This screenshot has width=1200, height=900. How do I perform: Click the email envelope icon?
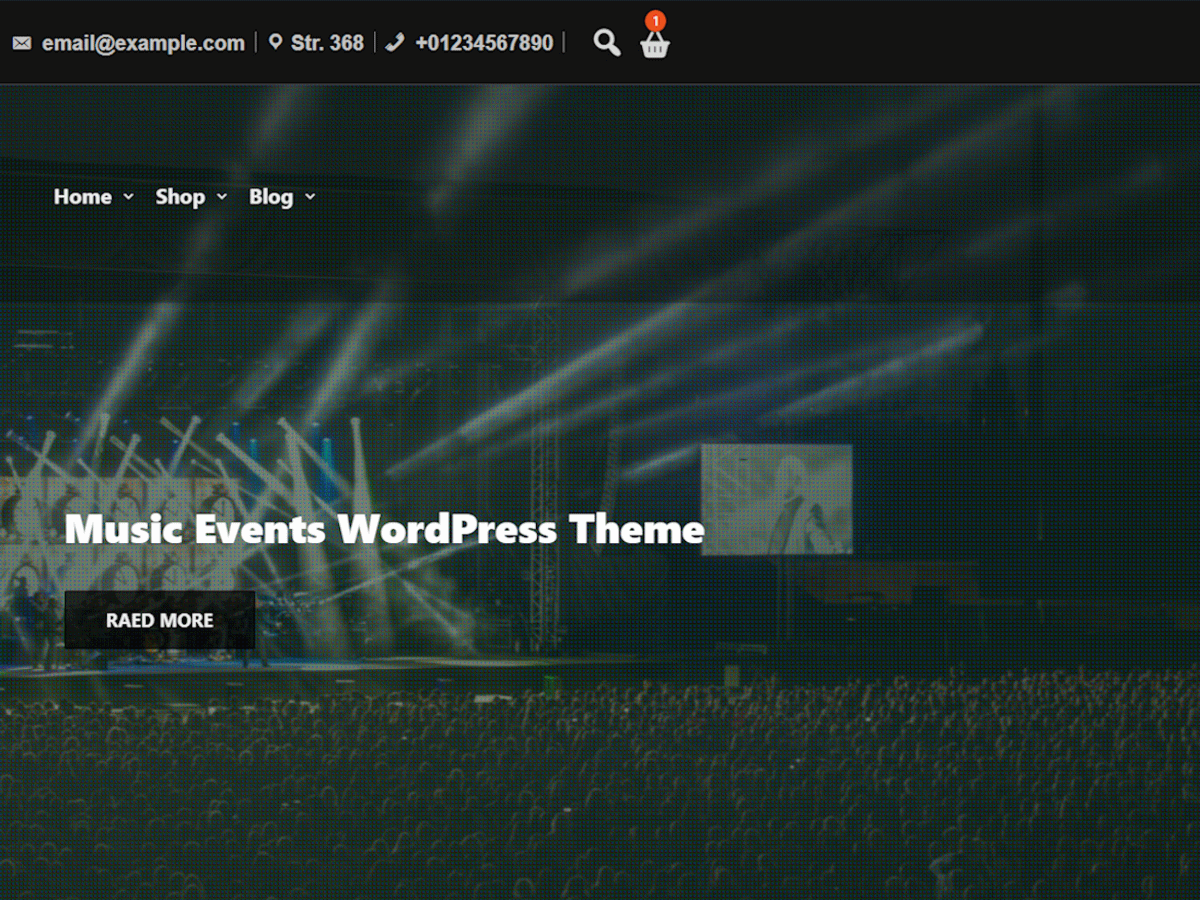(21, 42)
